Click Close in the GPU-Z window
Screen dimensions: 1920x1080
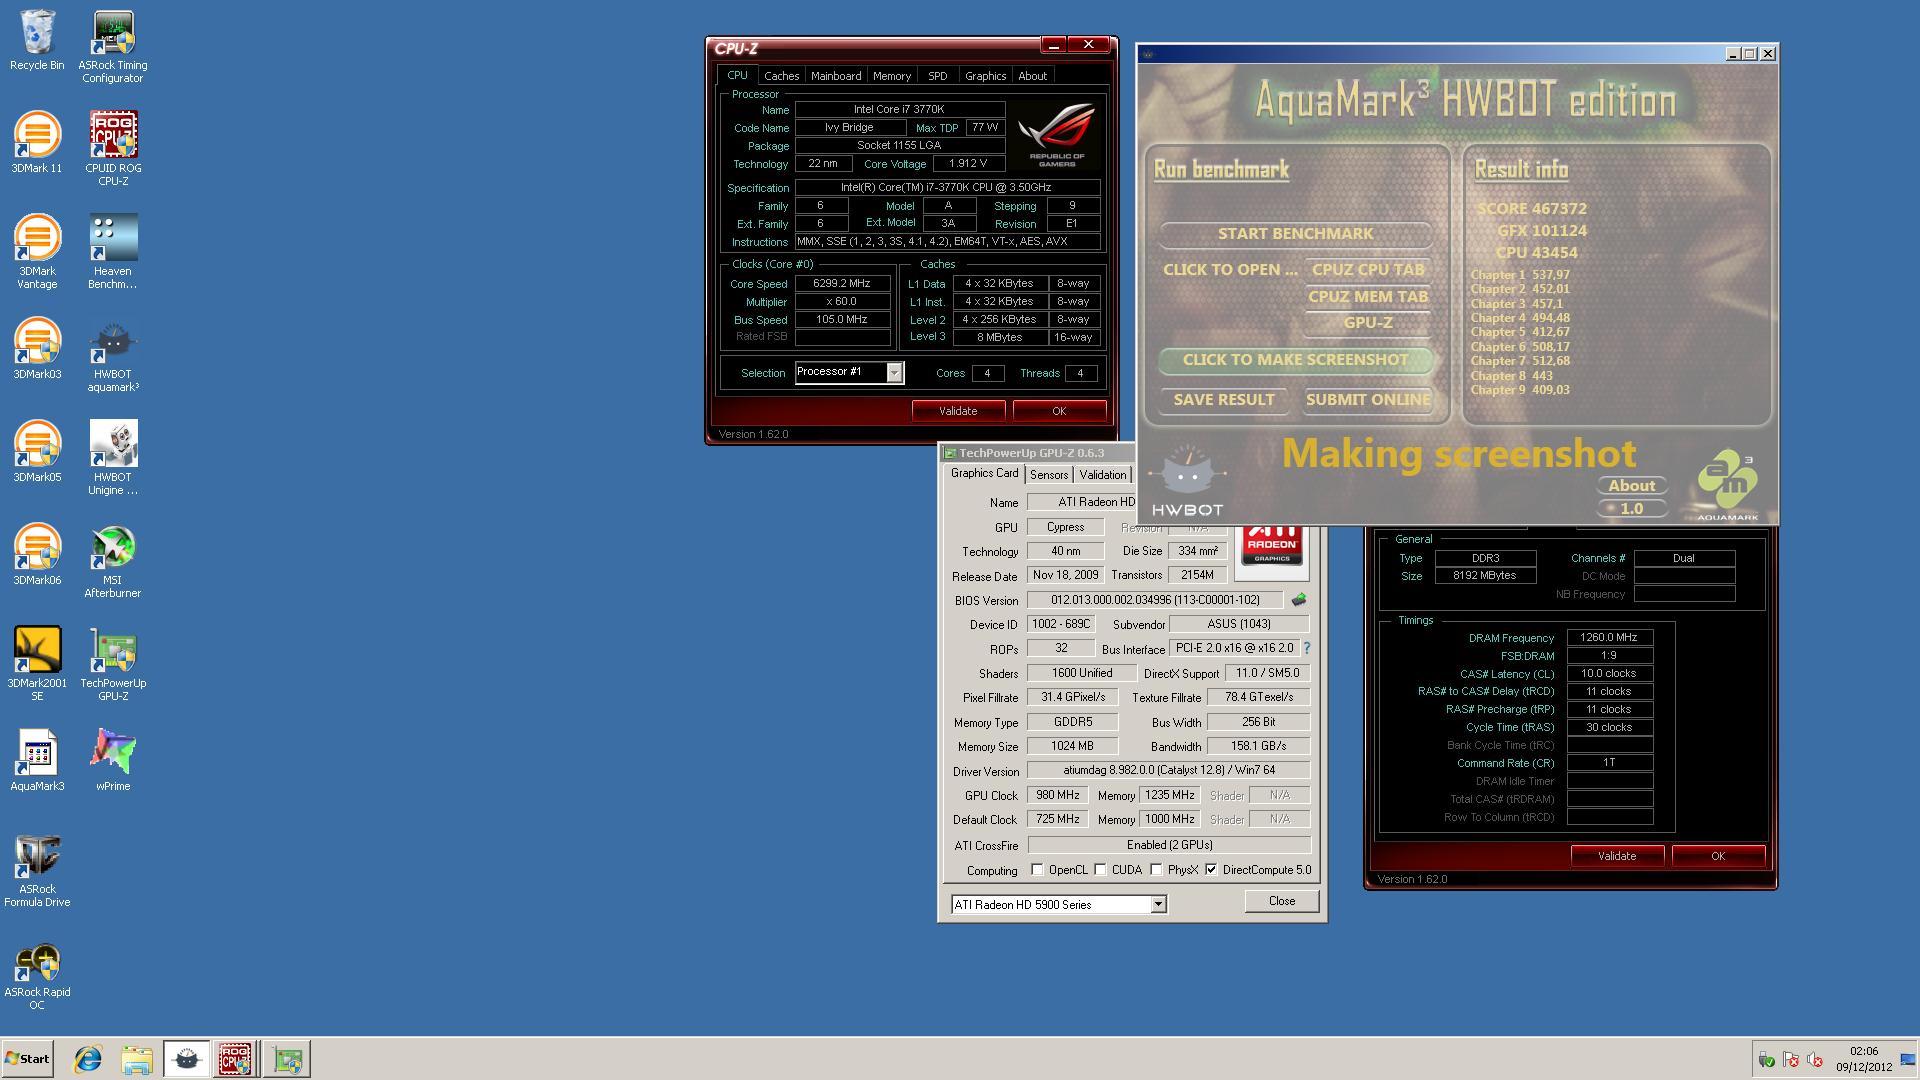[1281, 901]
